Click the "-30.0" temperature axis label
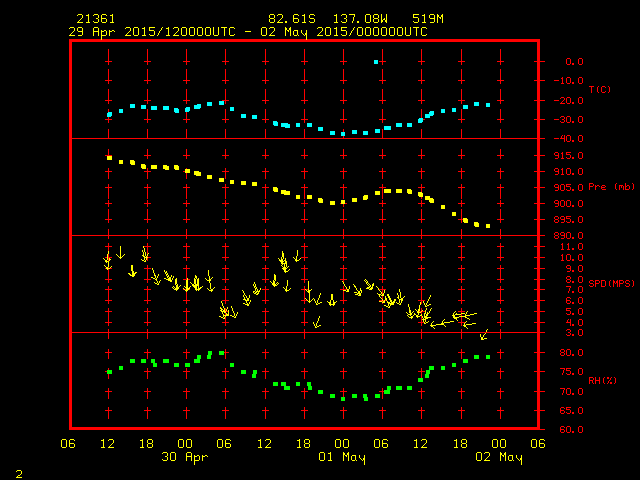This screenshot has width=640, height=480. (x=569, y=120)
